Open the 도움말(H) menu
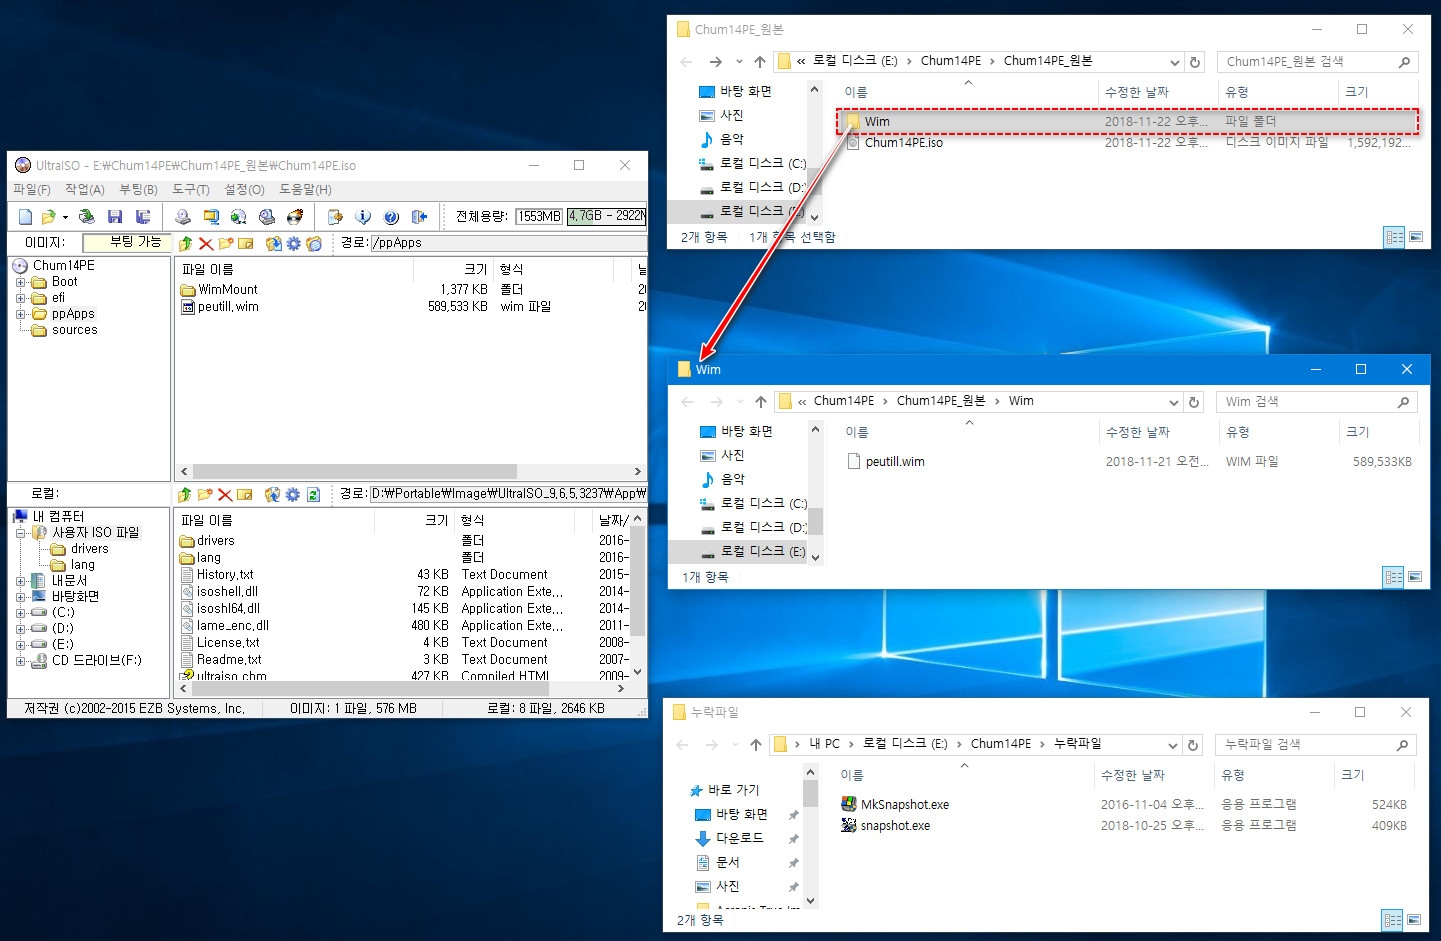Viewport: 1441px width, 941px height. [305, 190]
